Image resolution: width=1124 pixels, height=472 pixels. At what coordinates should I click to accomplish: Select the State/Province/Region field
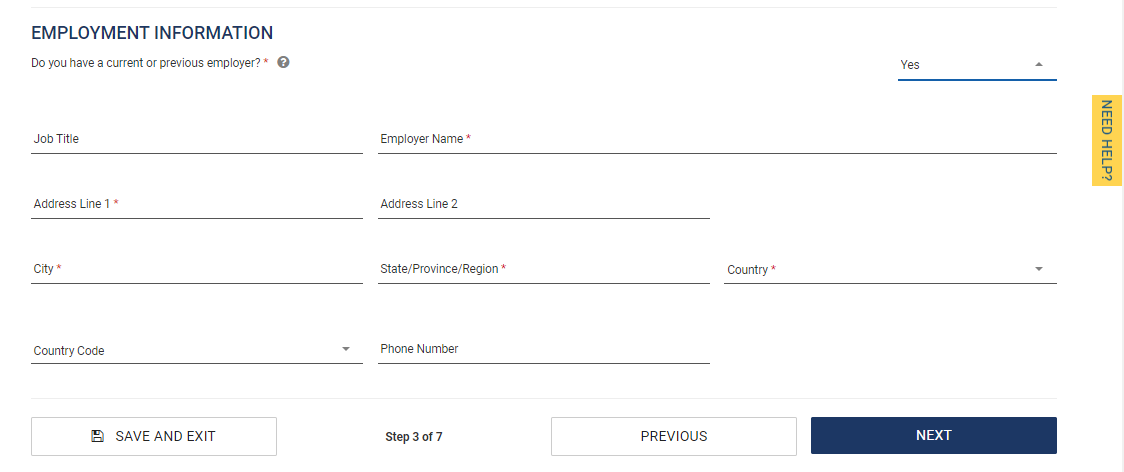[x=543, y=270]
